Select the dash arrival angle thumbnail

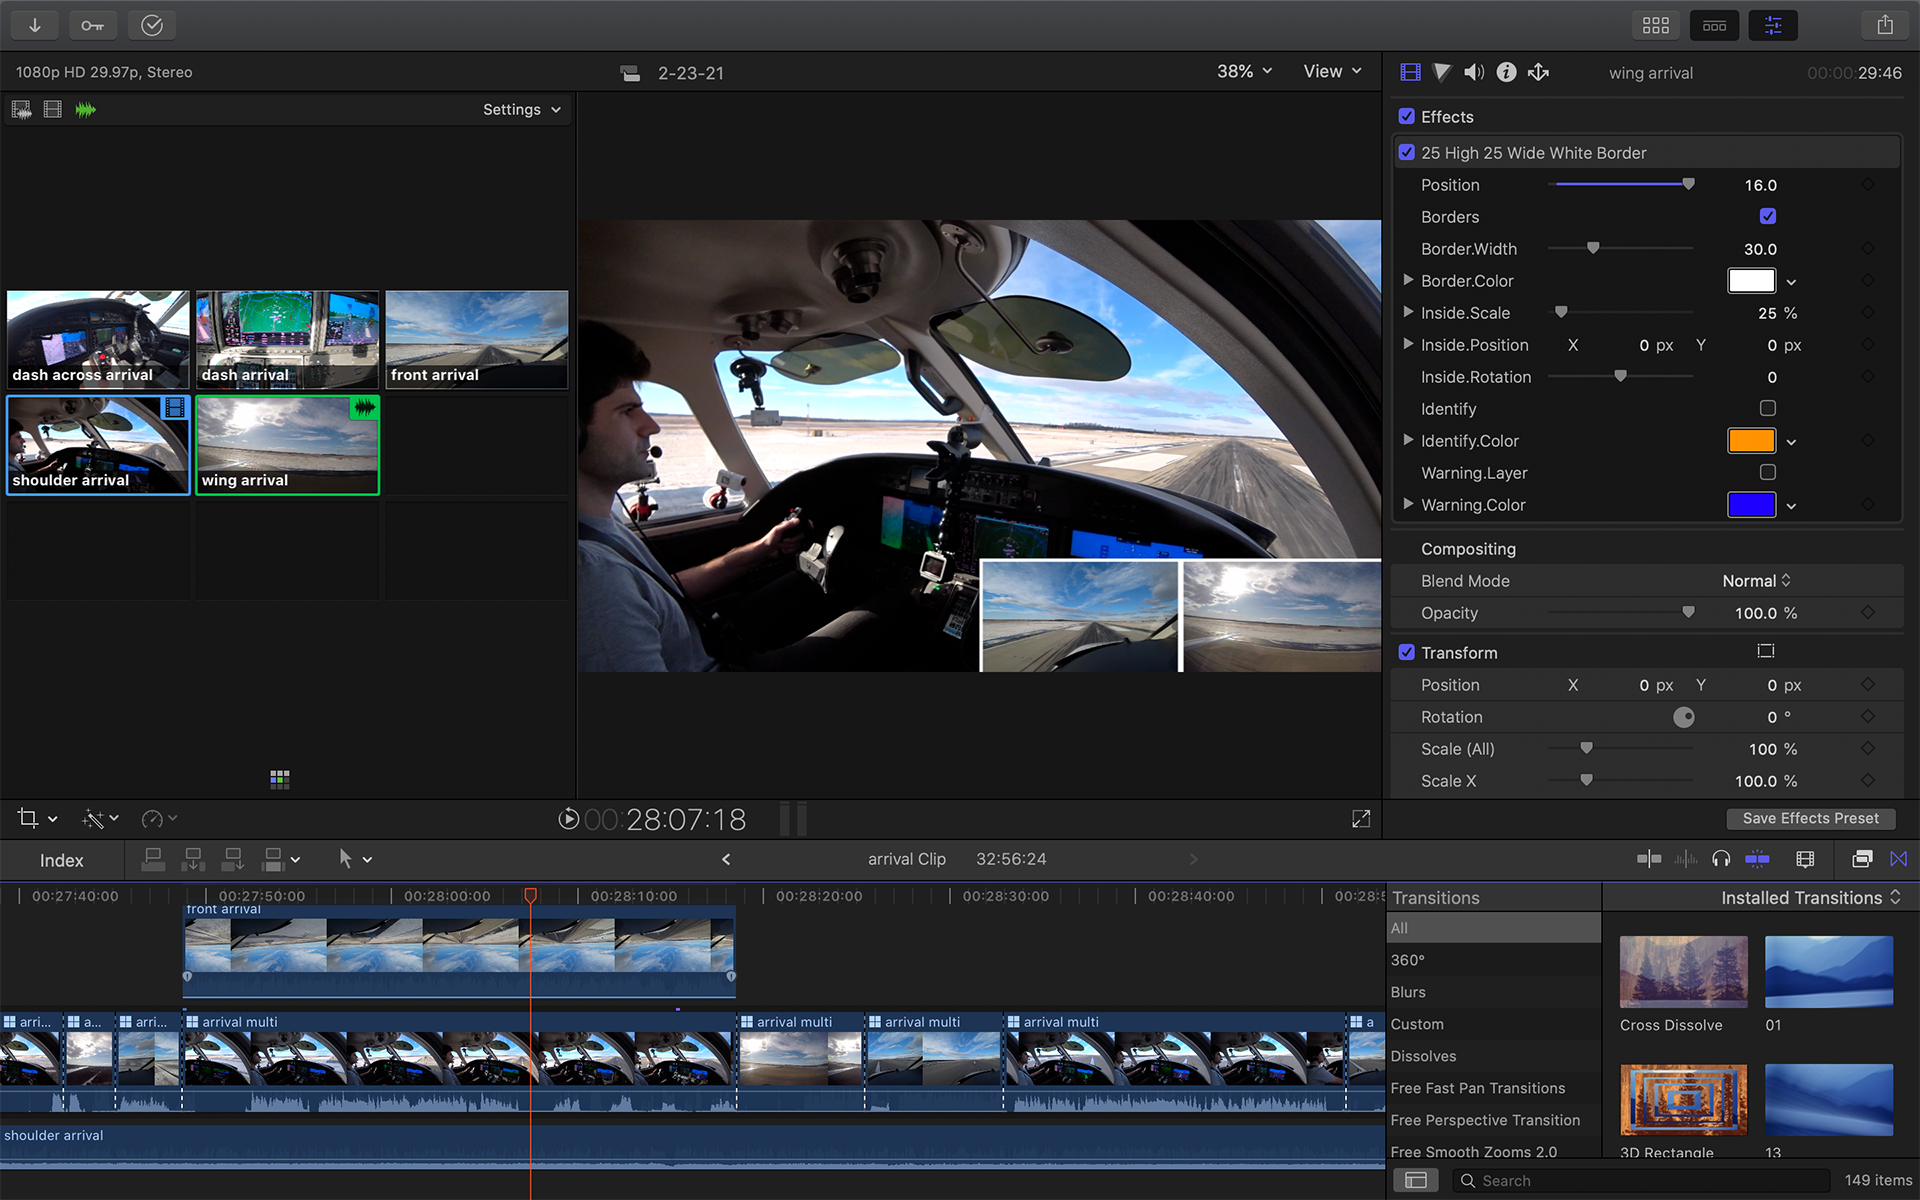287,339
